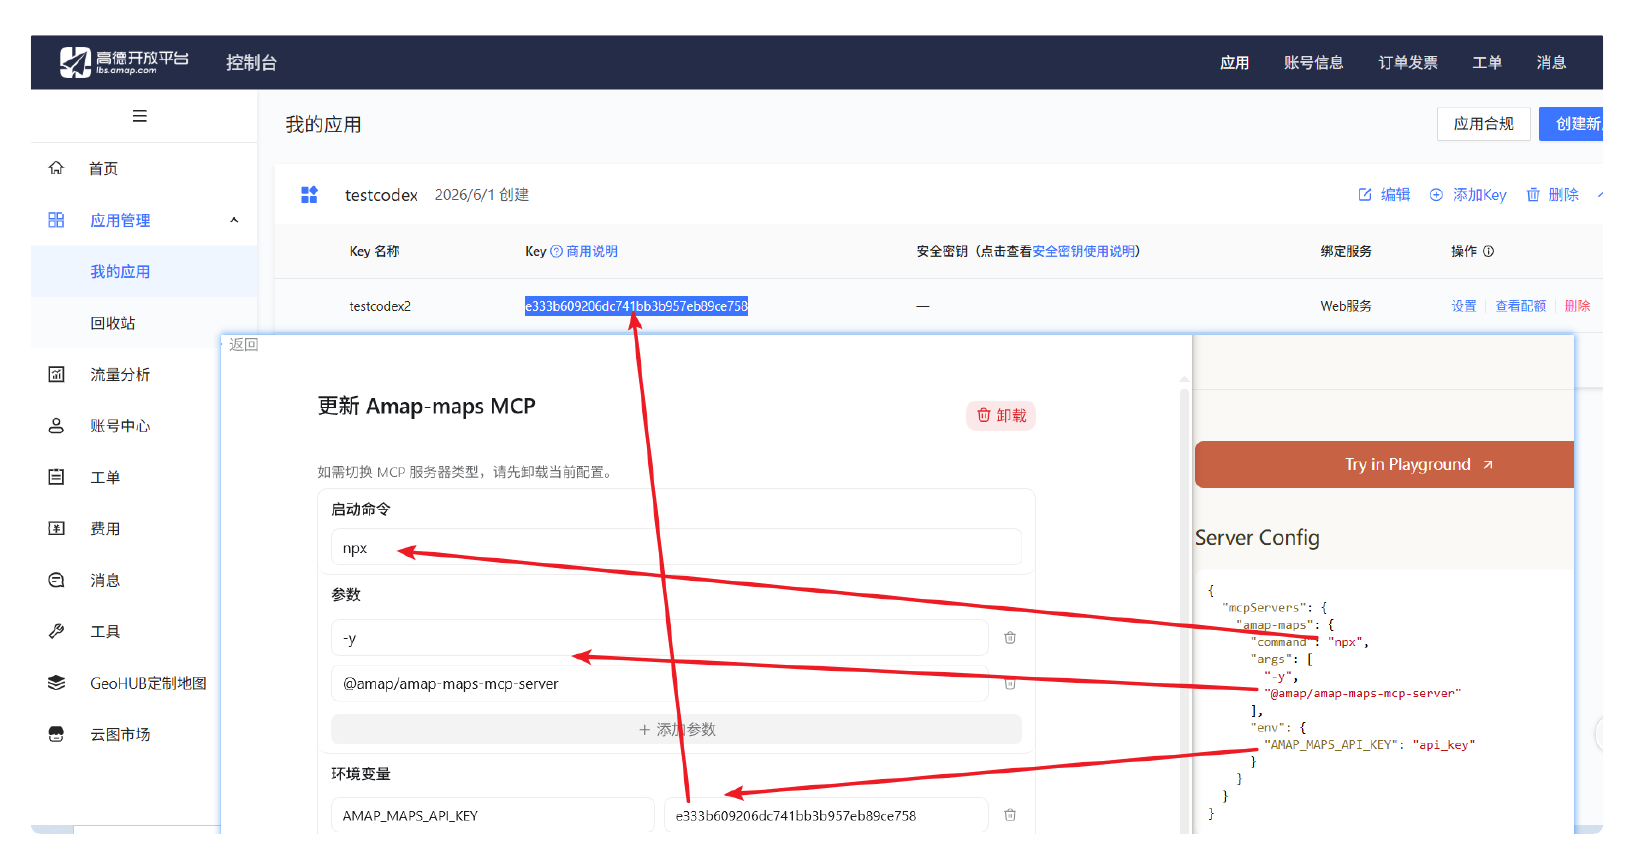The image size is (1634, 856).
Task: Click the environment variable value field
Action: 826,815
